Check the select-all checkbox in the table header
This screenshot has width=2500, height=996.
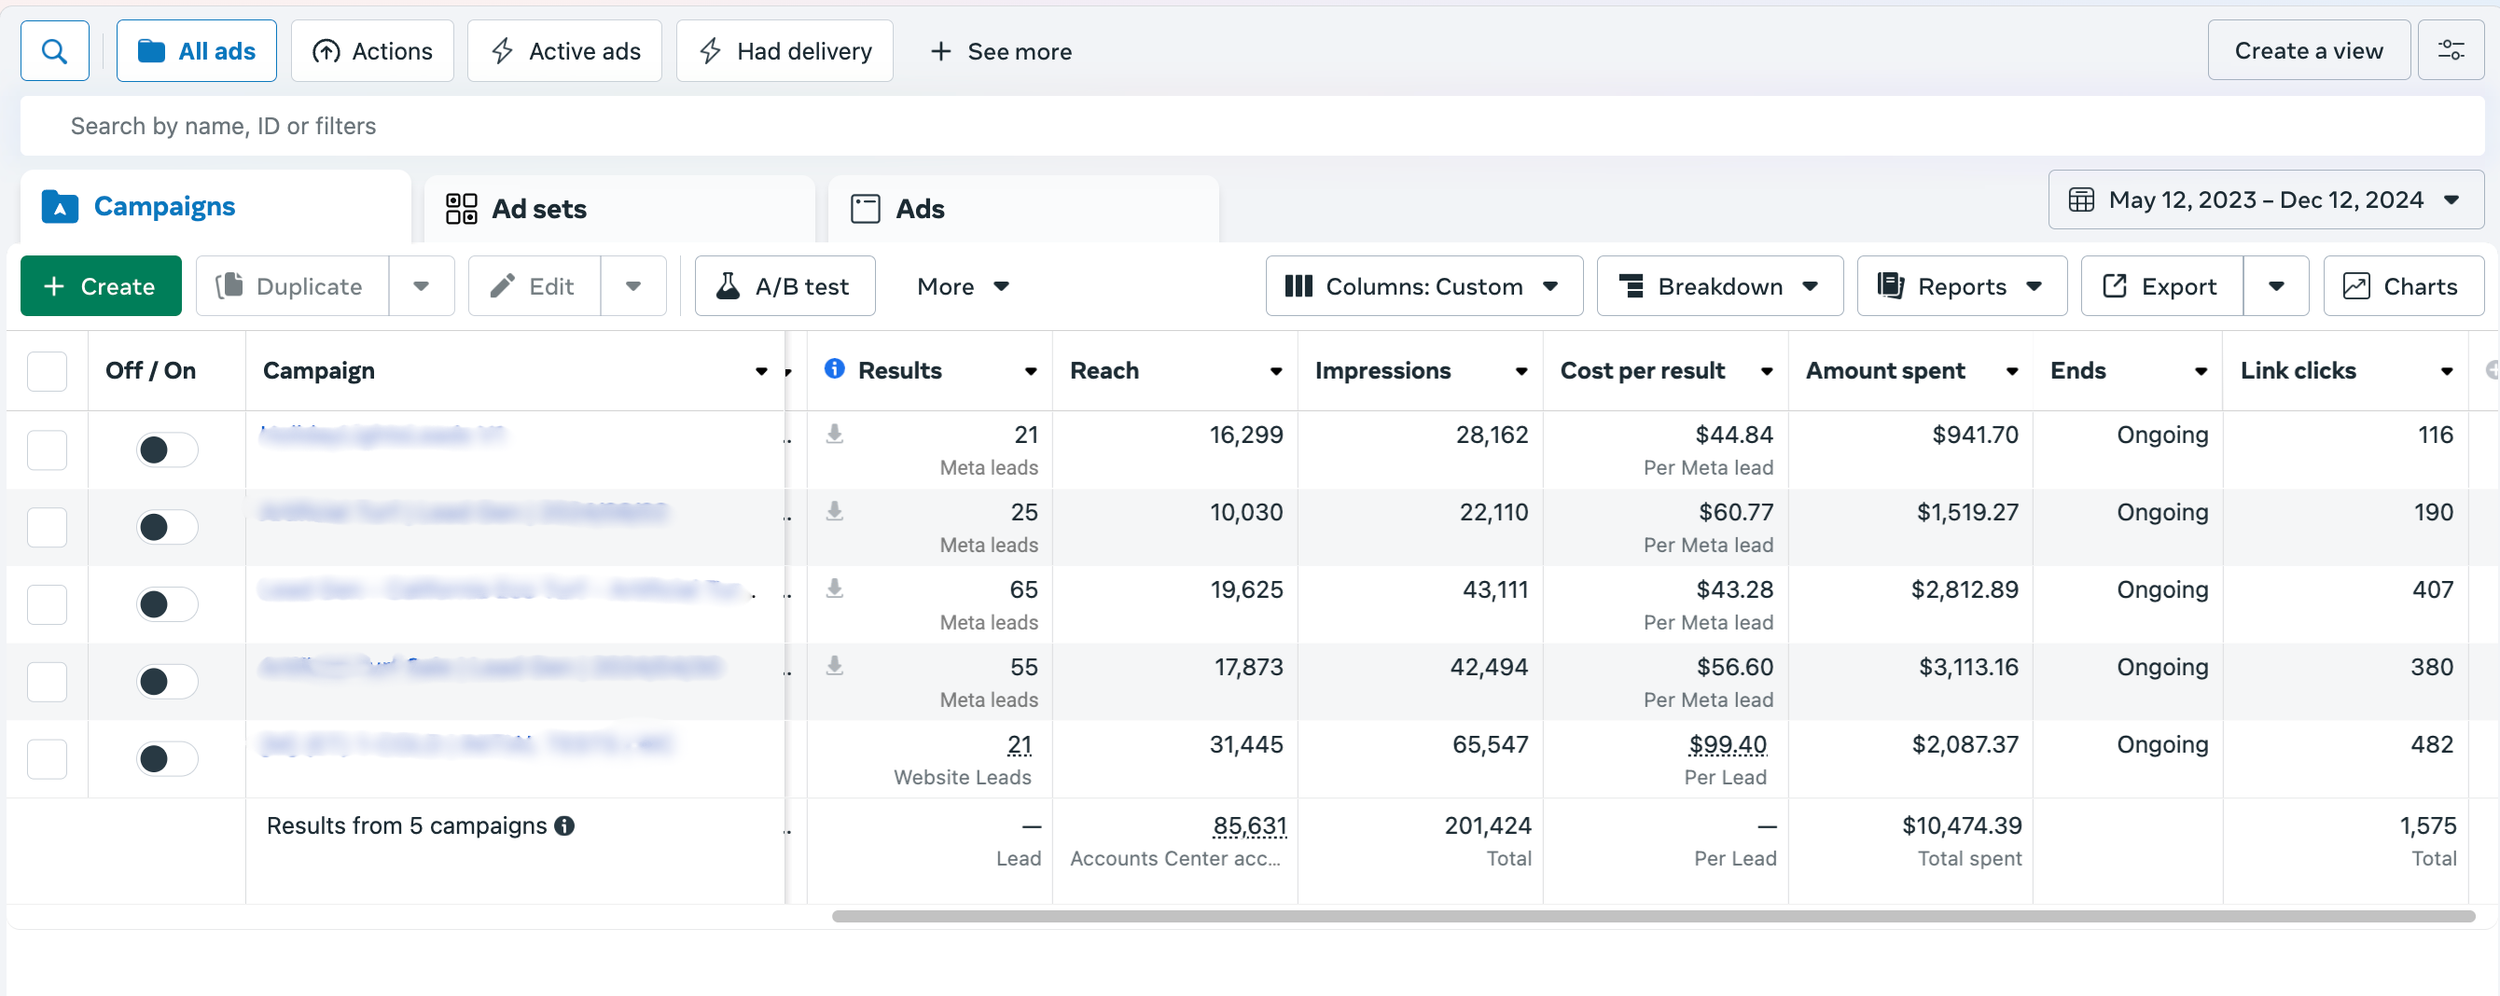47,371
